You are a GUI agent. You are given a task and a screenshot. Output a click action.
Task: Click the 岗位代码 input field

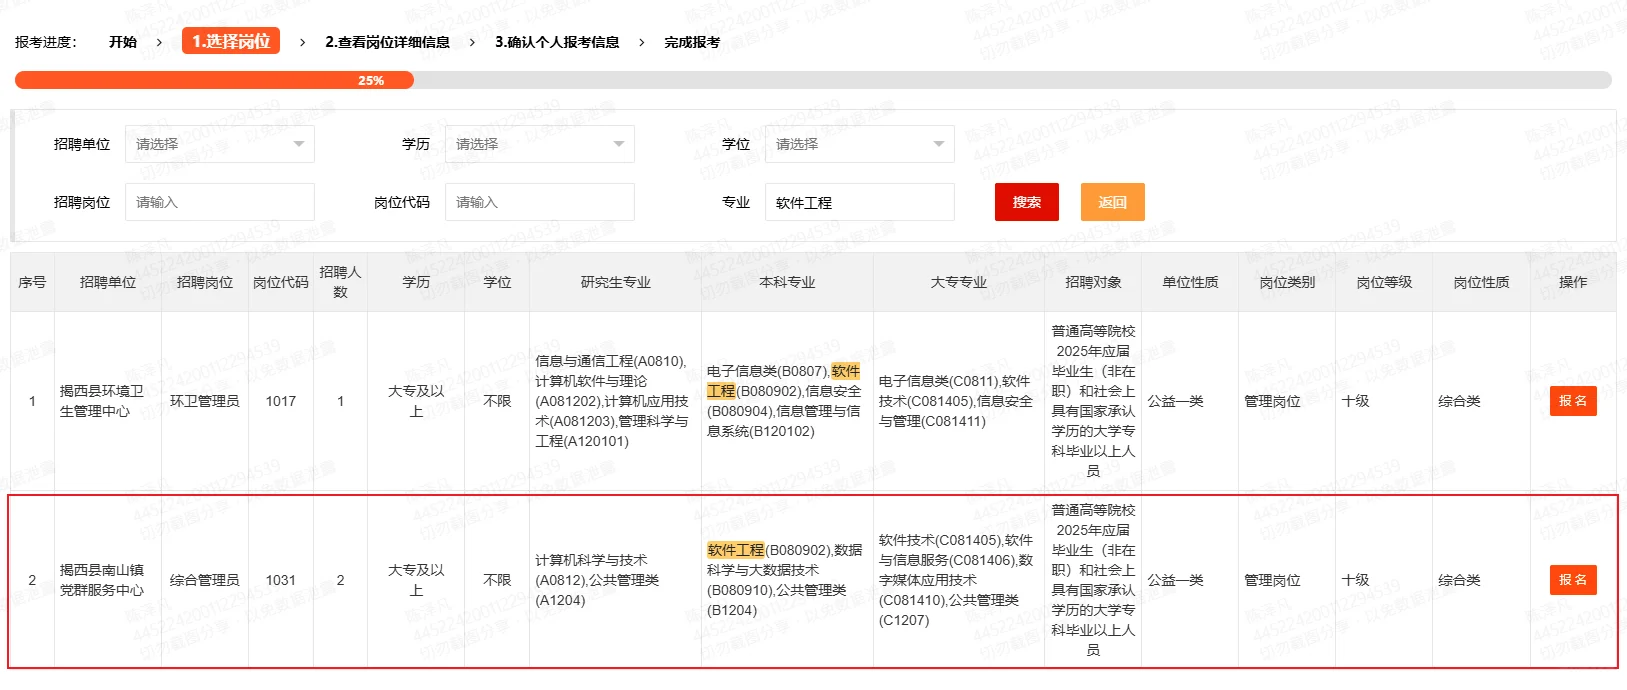pyautogui.click(x=539, y=202)
